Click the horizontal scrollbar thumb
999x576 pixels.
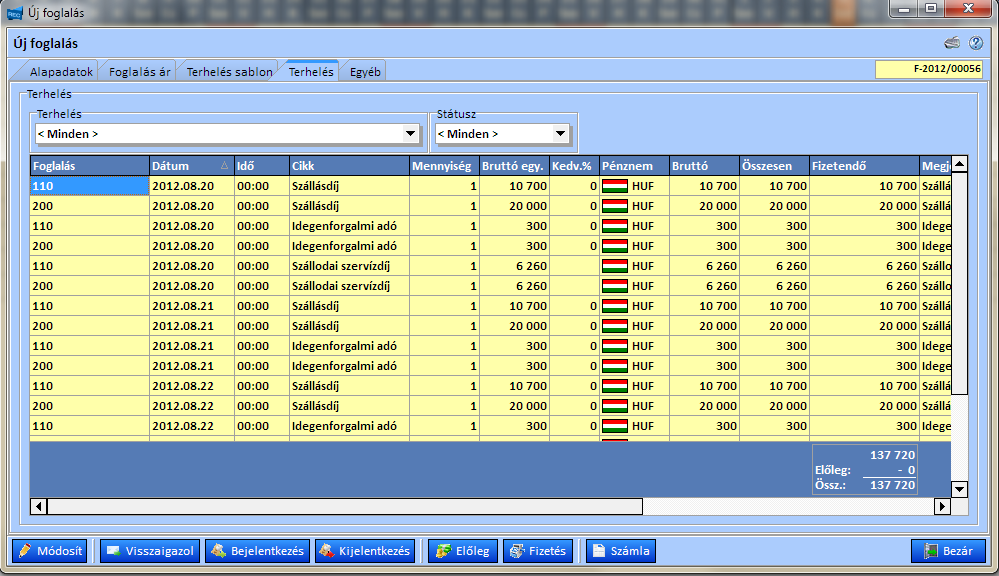[x=345, y=507]
